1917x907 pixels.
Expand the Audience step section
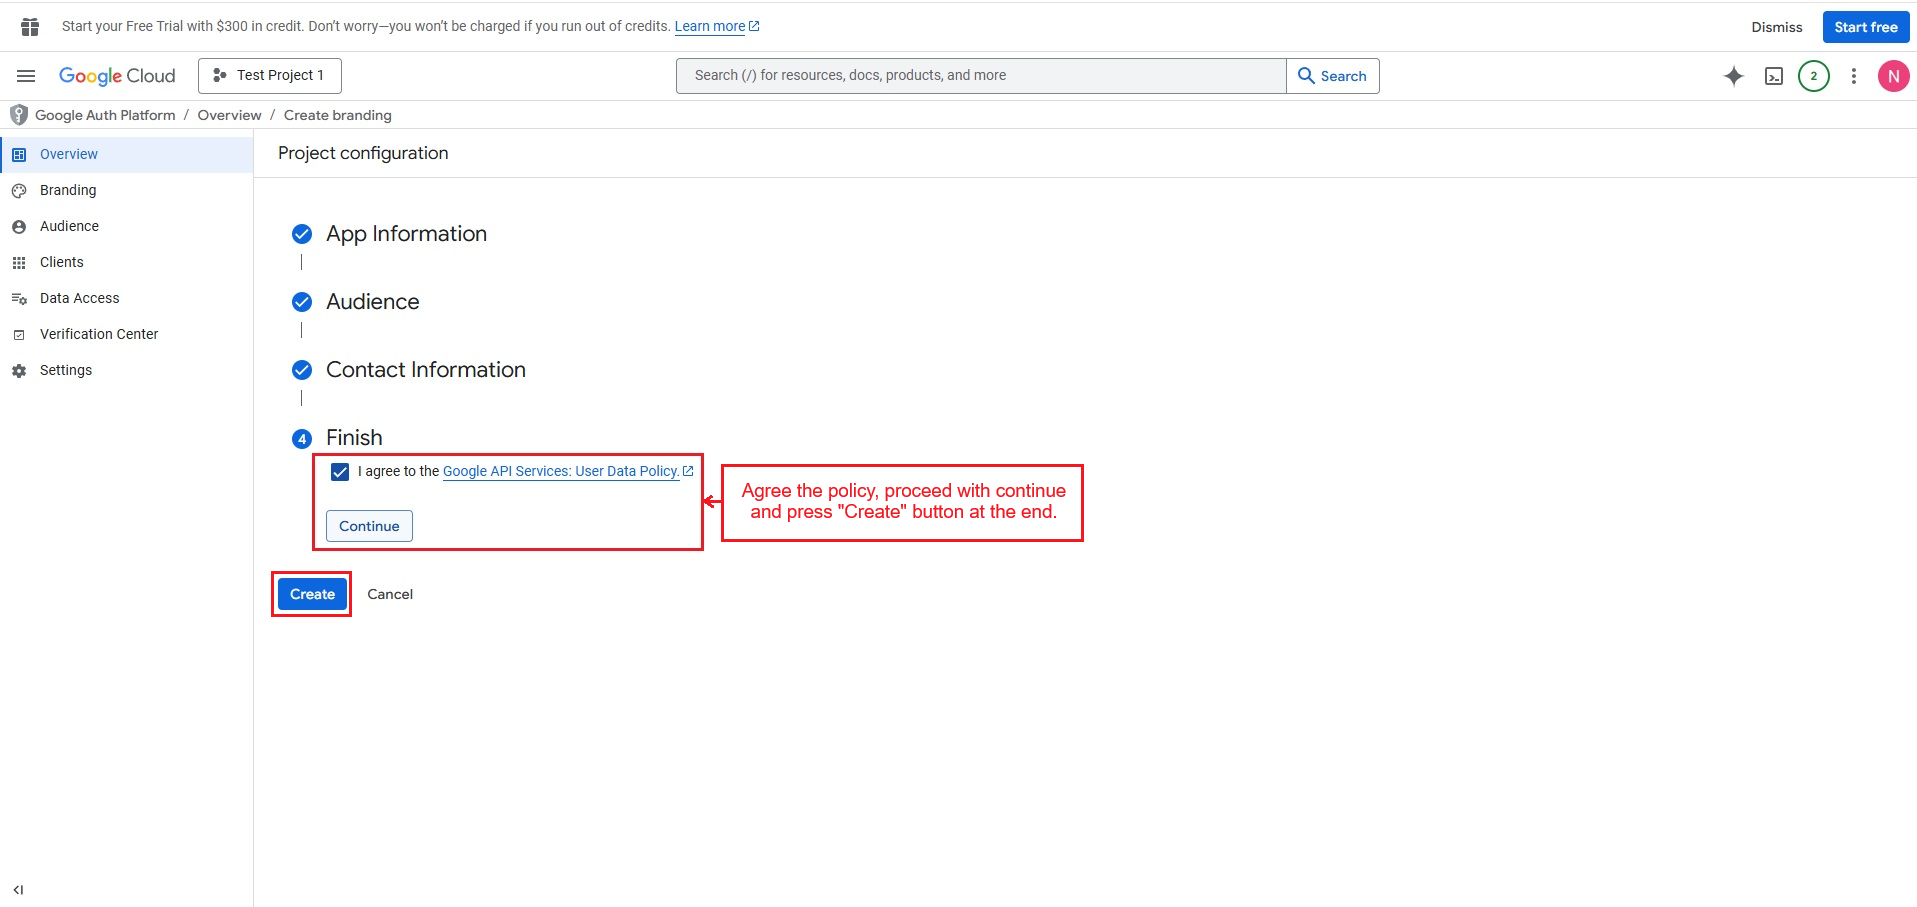[x=372, y=302]
